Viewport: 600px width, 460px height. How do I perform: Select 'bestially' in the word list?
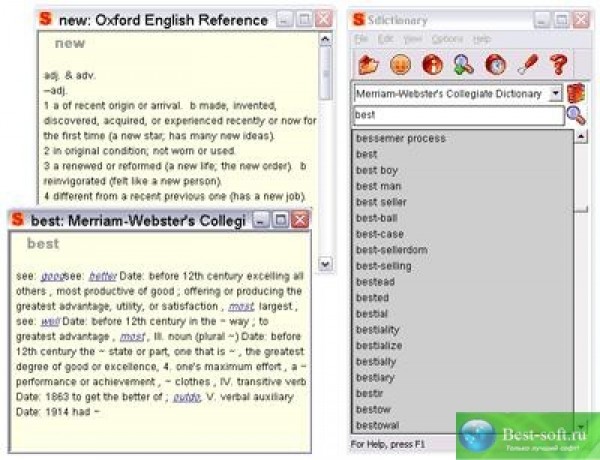pos(462,362)
